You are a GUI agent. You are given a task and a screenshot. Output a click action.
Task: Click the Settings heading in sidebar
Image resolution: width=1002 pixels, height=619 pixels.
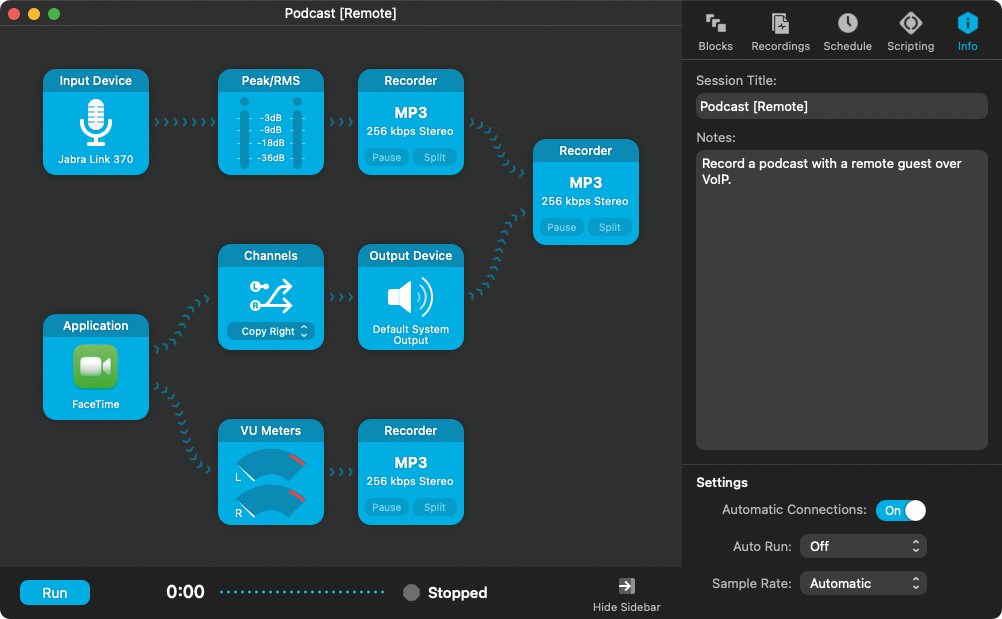click(722, 482)
